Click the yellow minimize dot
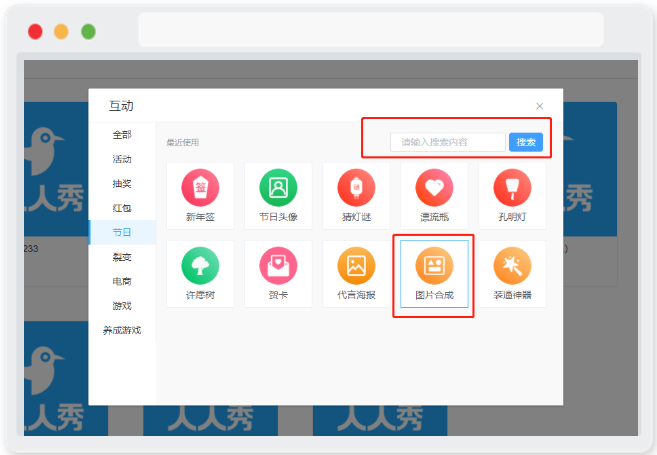 pyautogui.click(x=61, y=32)
